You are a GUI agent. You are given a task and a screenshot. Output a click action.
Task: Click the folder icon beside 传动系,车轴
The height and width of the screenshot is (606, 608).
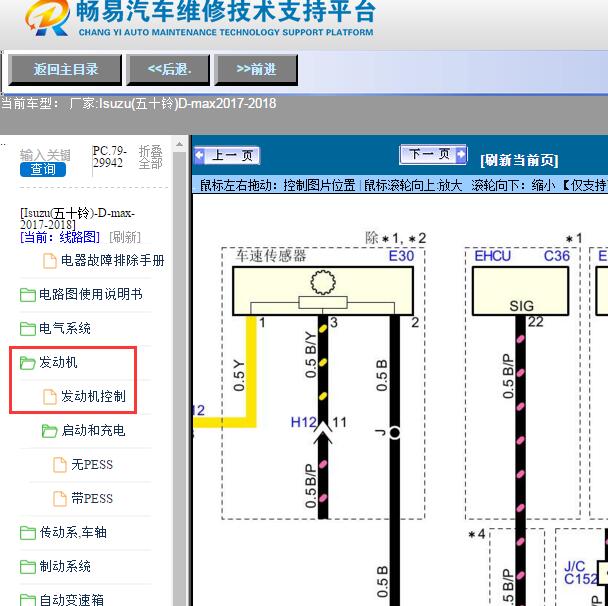pyautogui.click(x=28, y=533)
